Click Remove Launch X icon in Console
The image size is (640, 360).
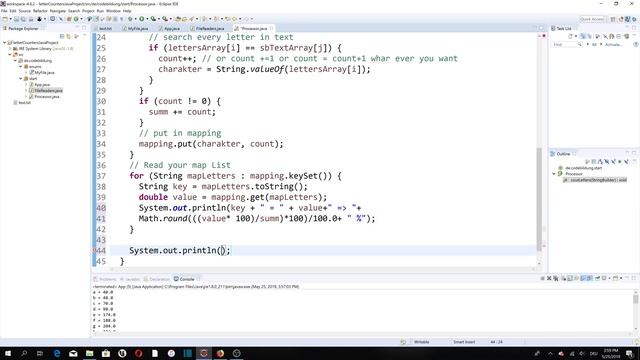point(549,278)
